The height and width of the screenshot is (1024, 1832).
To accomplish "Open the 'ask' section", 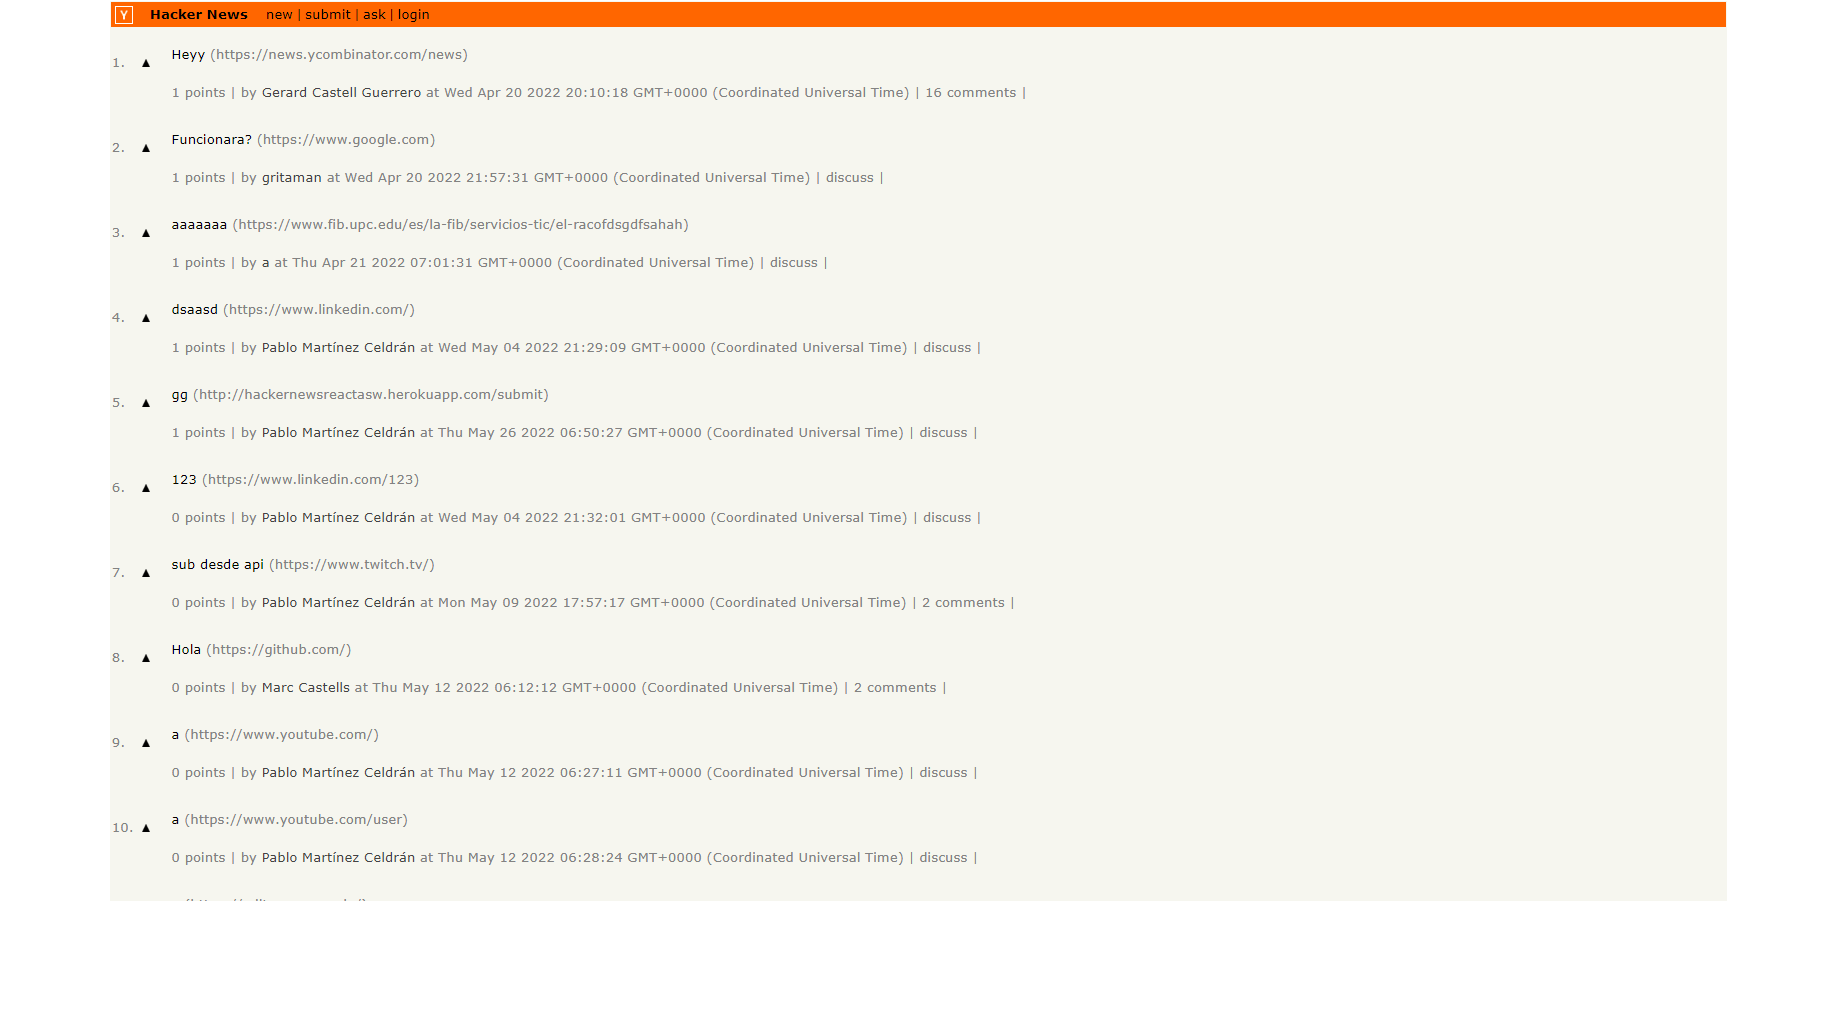I will point(374,15).
